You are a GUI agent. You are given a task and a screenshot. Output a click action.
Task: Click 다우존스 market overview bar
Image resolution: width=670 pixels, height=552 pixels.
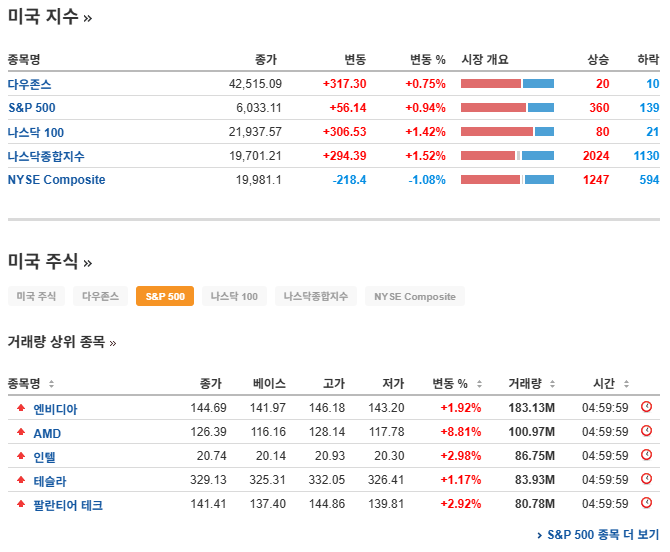click(x=507, y=83)
